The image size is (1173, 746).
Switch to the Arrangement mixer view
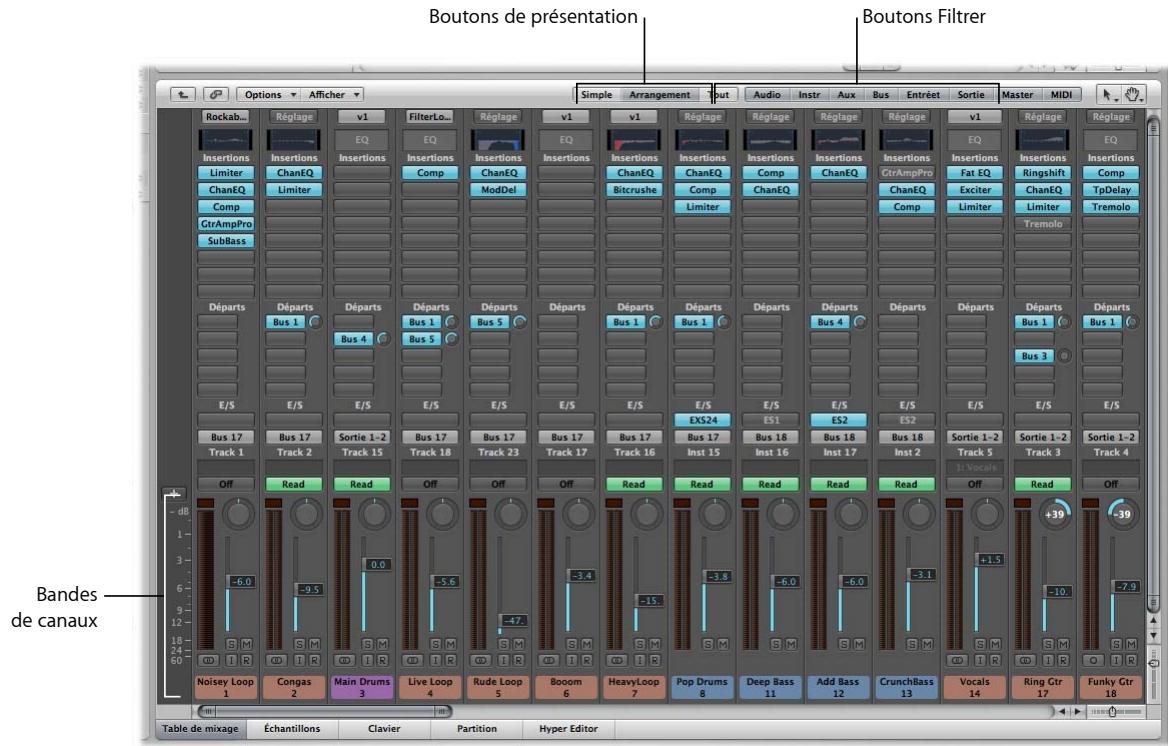coord(659,95)
